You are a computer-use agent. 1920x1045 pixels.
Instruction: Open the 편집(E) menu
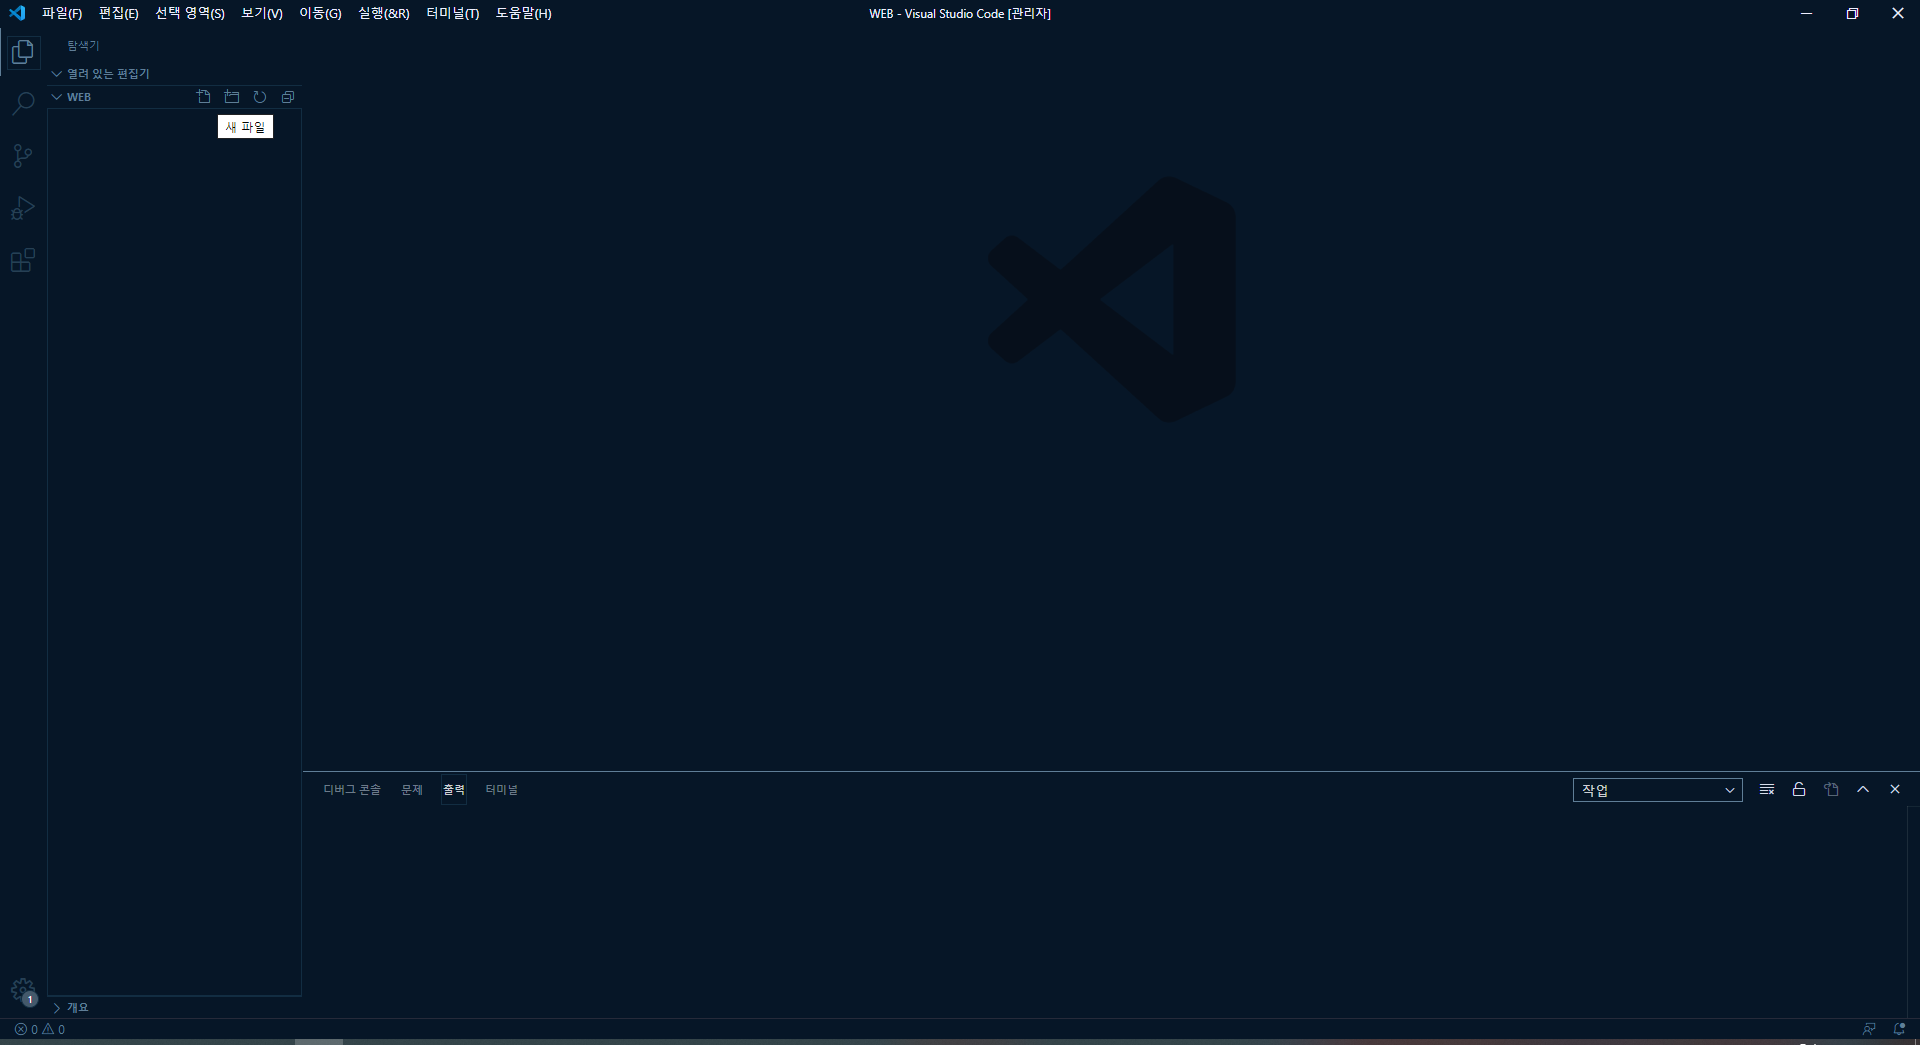[119, 13]
